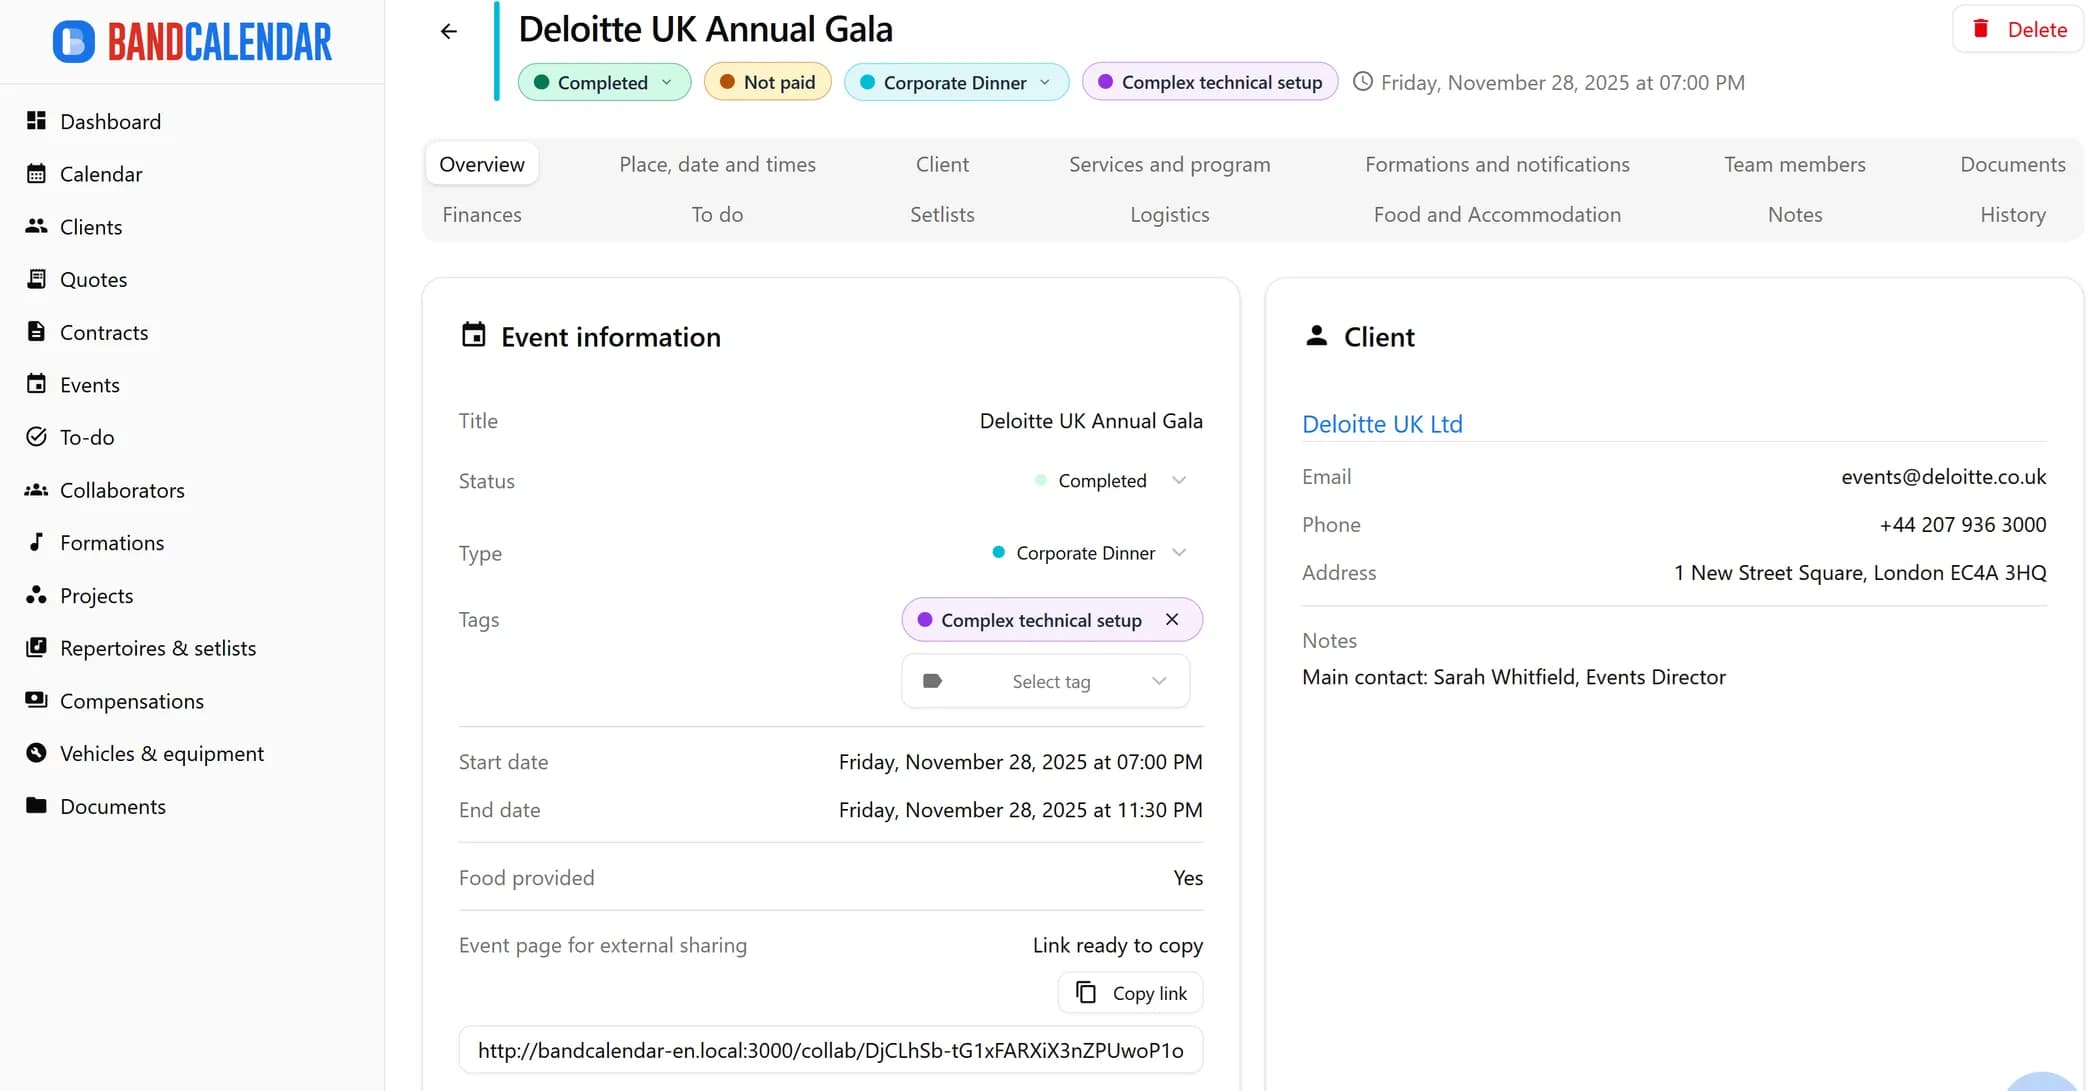Open the Finances tab
Viewport: 2100px width, 1091px height.
pyautogui.click(x=482, y=214)
